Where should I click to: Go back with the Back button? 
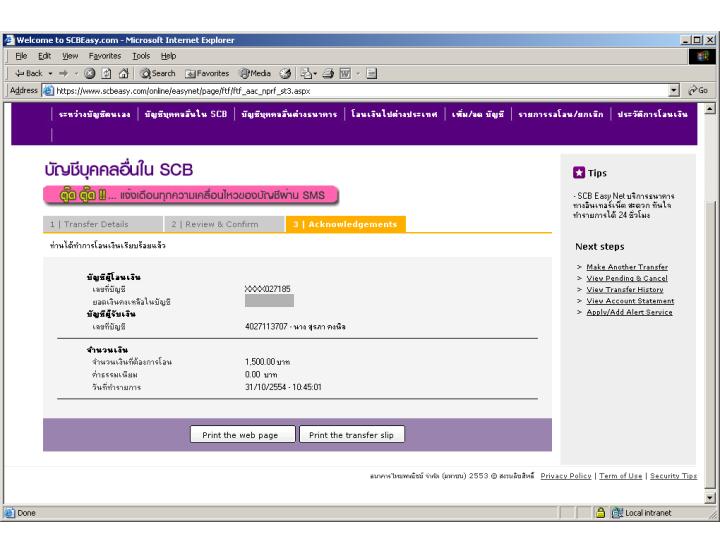28,73
